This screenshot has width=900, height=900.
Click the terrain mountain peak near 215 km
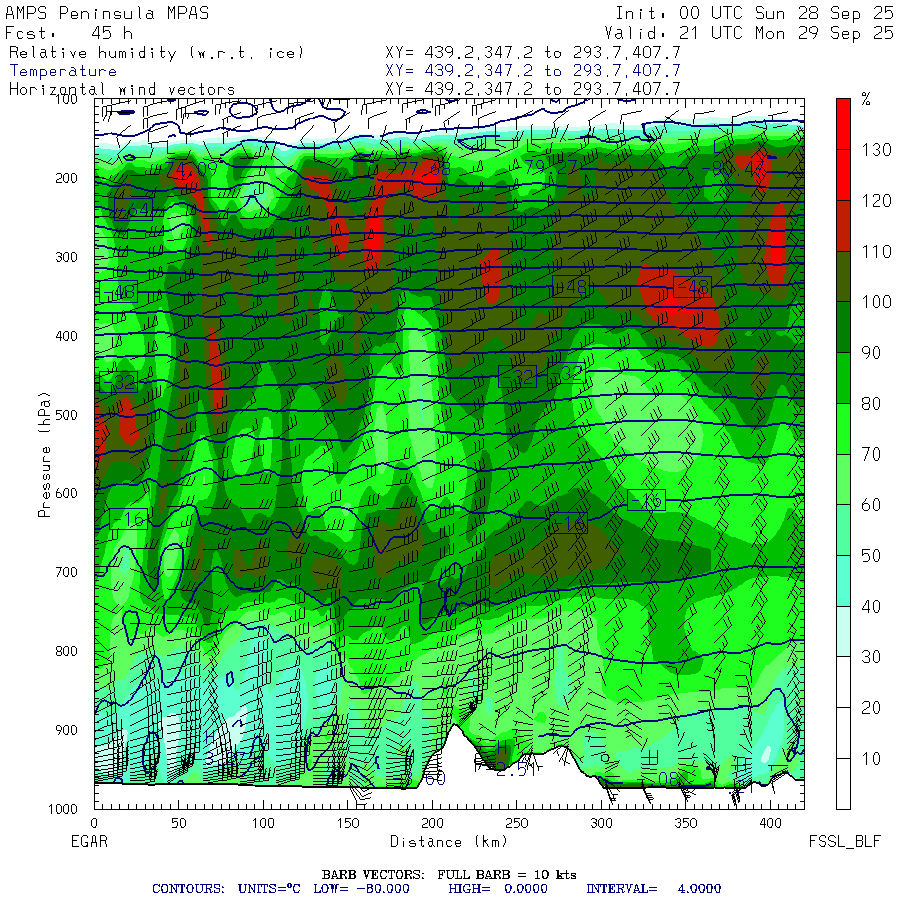[455, 727]
